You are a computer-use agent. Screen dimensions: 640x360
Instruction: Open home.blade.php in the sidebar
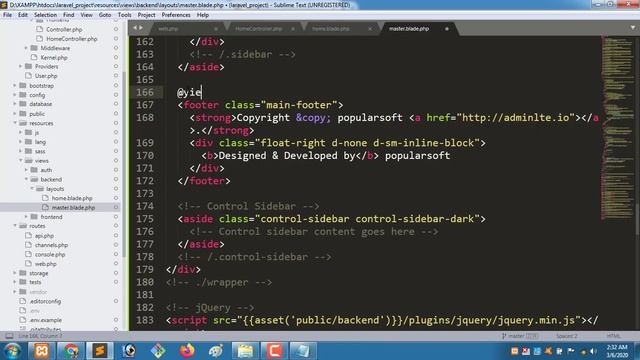72,198
